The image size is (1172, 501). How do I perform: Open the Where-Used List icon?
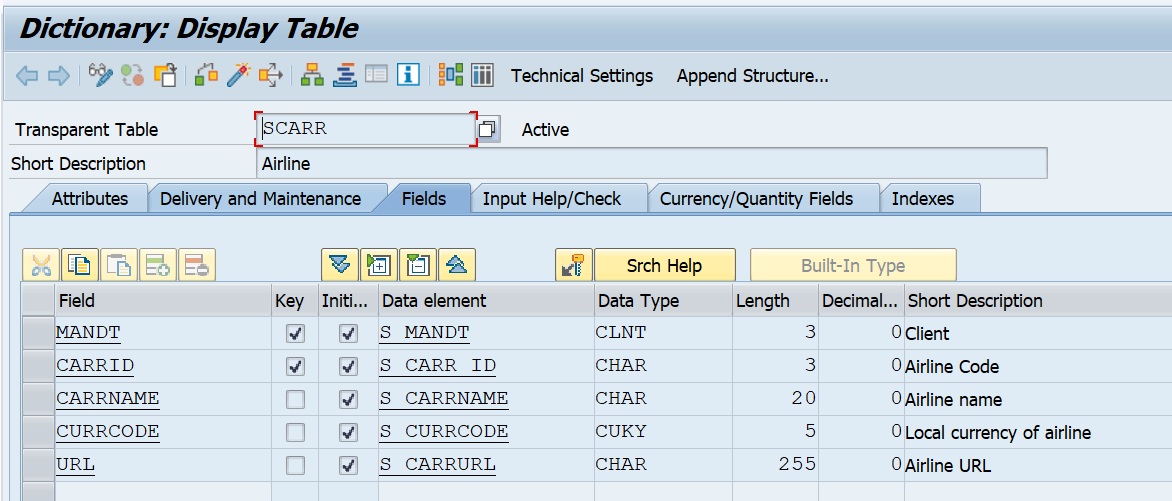pos(271,75)
